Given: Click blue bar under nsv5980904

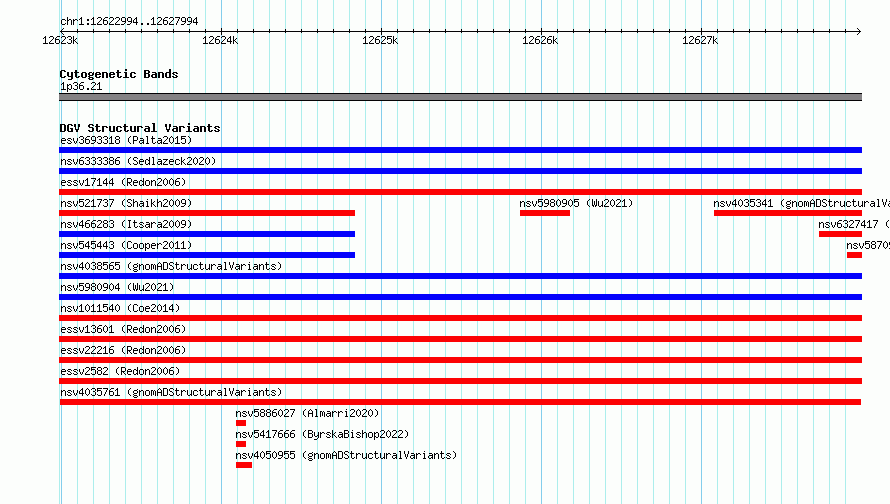Looking at the screenshot, I should pos(460,297).
